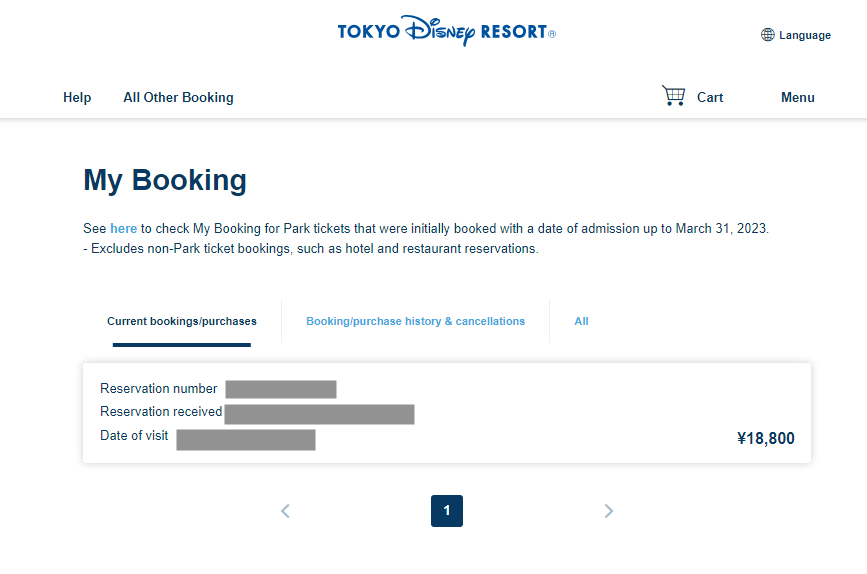The height and width of the screenshot is (574, 867).
Task: Go to the previous page arrow
Action: (285, 511)
